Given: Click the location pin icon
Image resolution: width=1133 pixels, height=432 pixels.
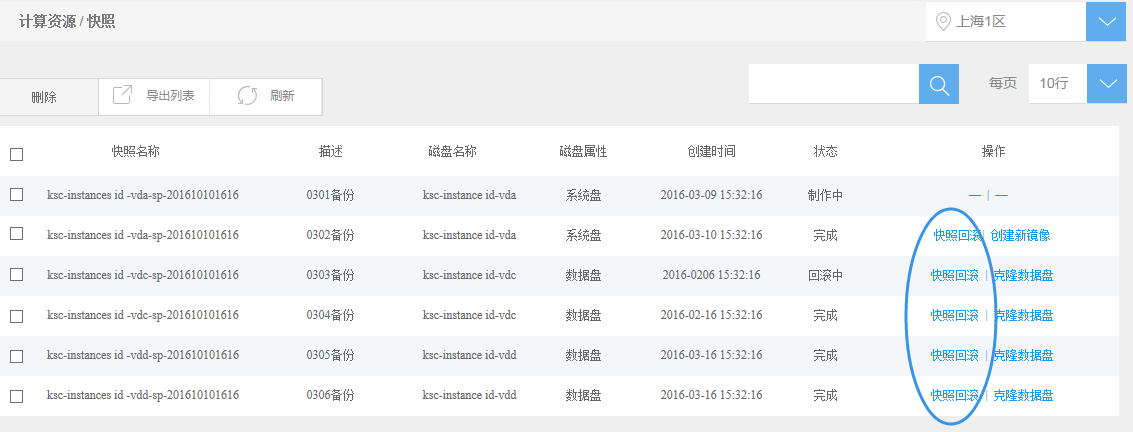Looking at the screenshot, I should (941, 22).
